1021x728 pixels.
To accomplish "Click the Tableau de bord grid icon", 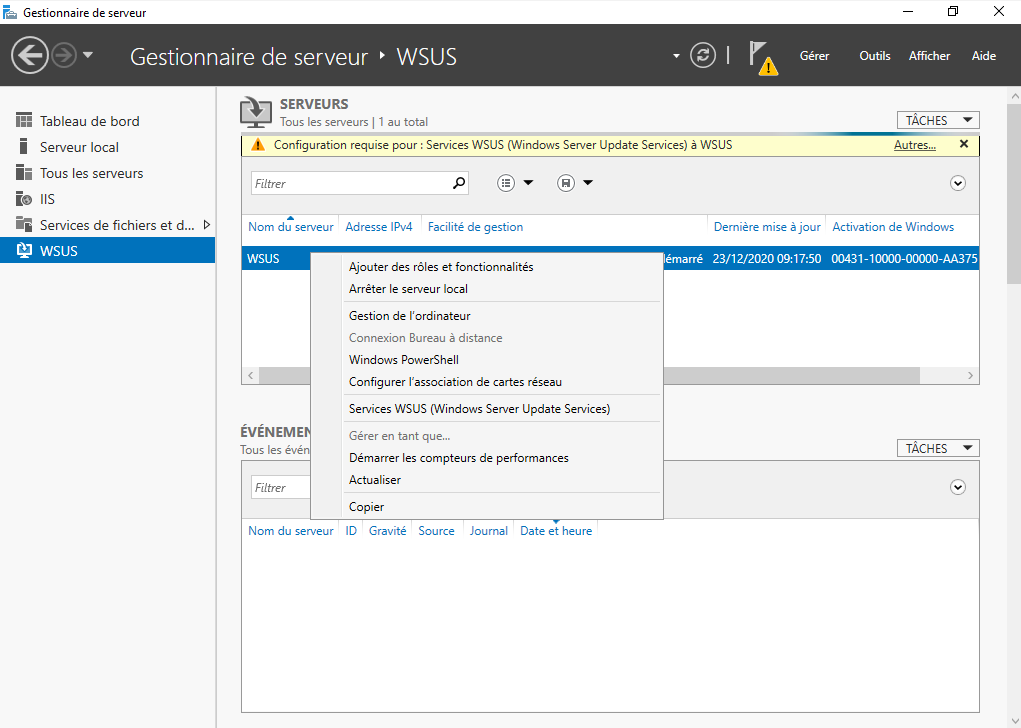I will pos(24,120).
